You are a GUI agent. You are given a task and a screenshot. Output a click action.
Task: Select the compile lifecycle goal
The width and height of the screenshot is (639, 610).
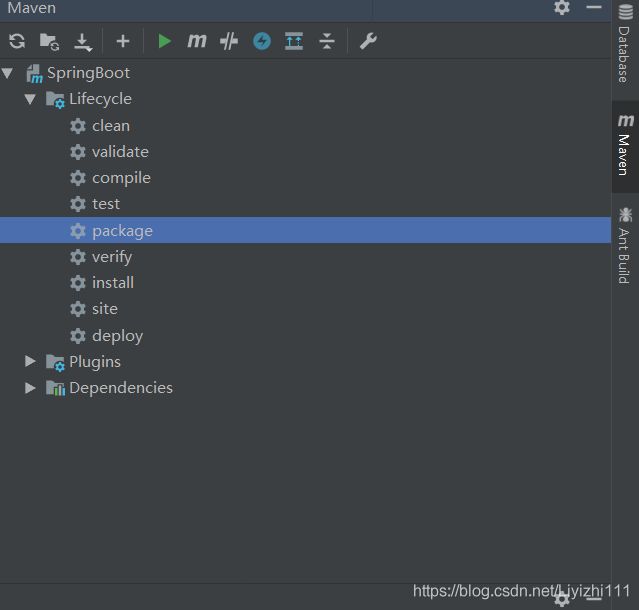[121, 178]
